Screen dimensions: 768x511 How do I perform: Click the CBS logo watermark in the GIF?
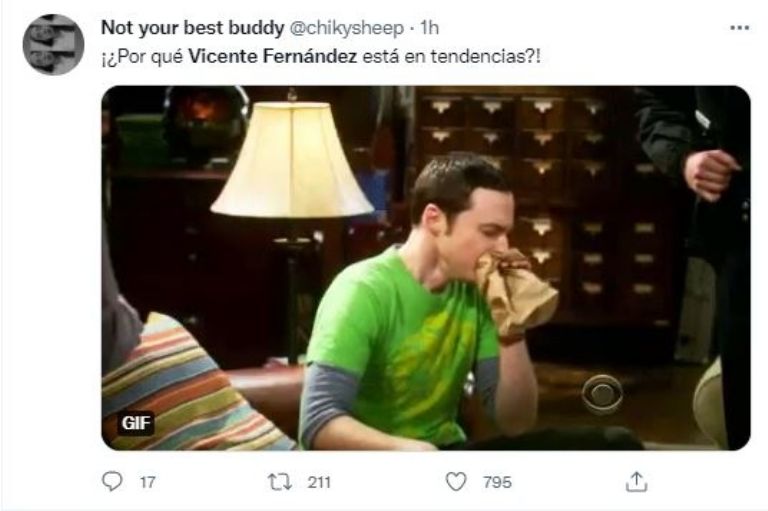click(x=602, y=393)
